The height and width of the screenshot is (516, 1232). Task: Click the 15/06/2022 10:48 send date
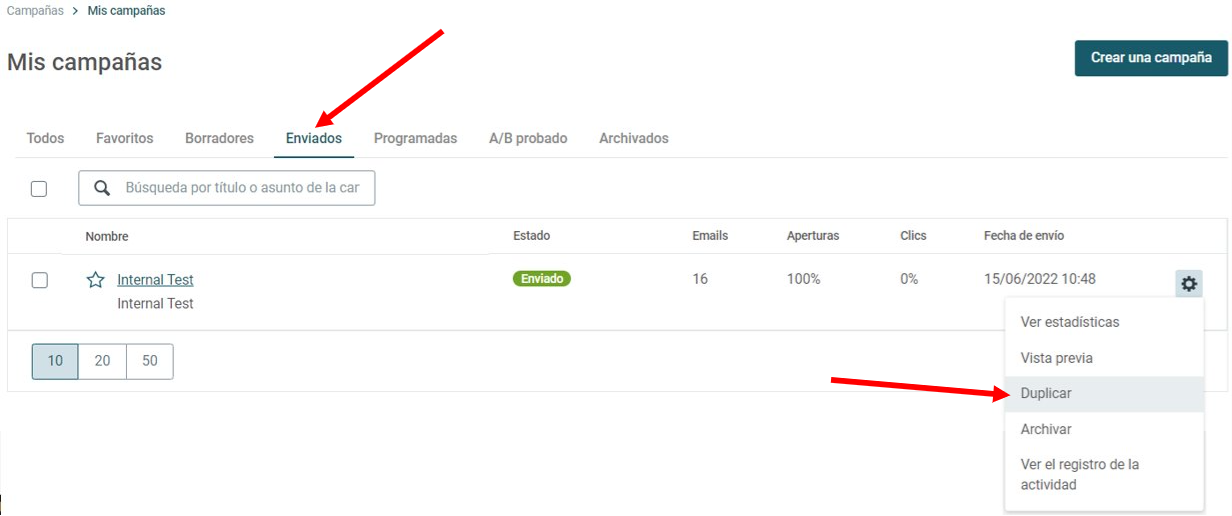pos(1040,279)
